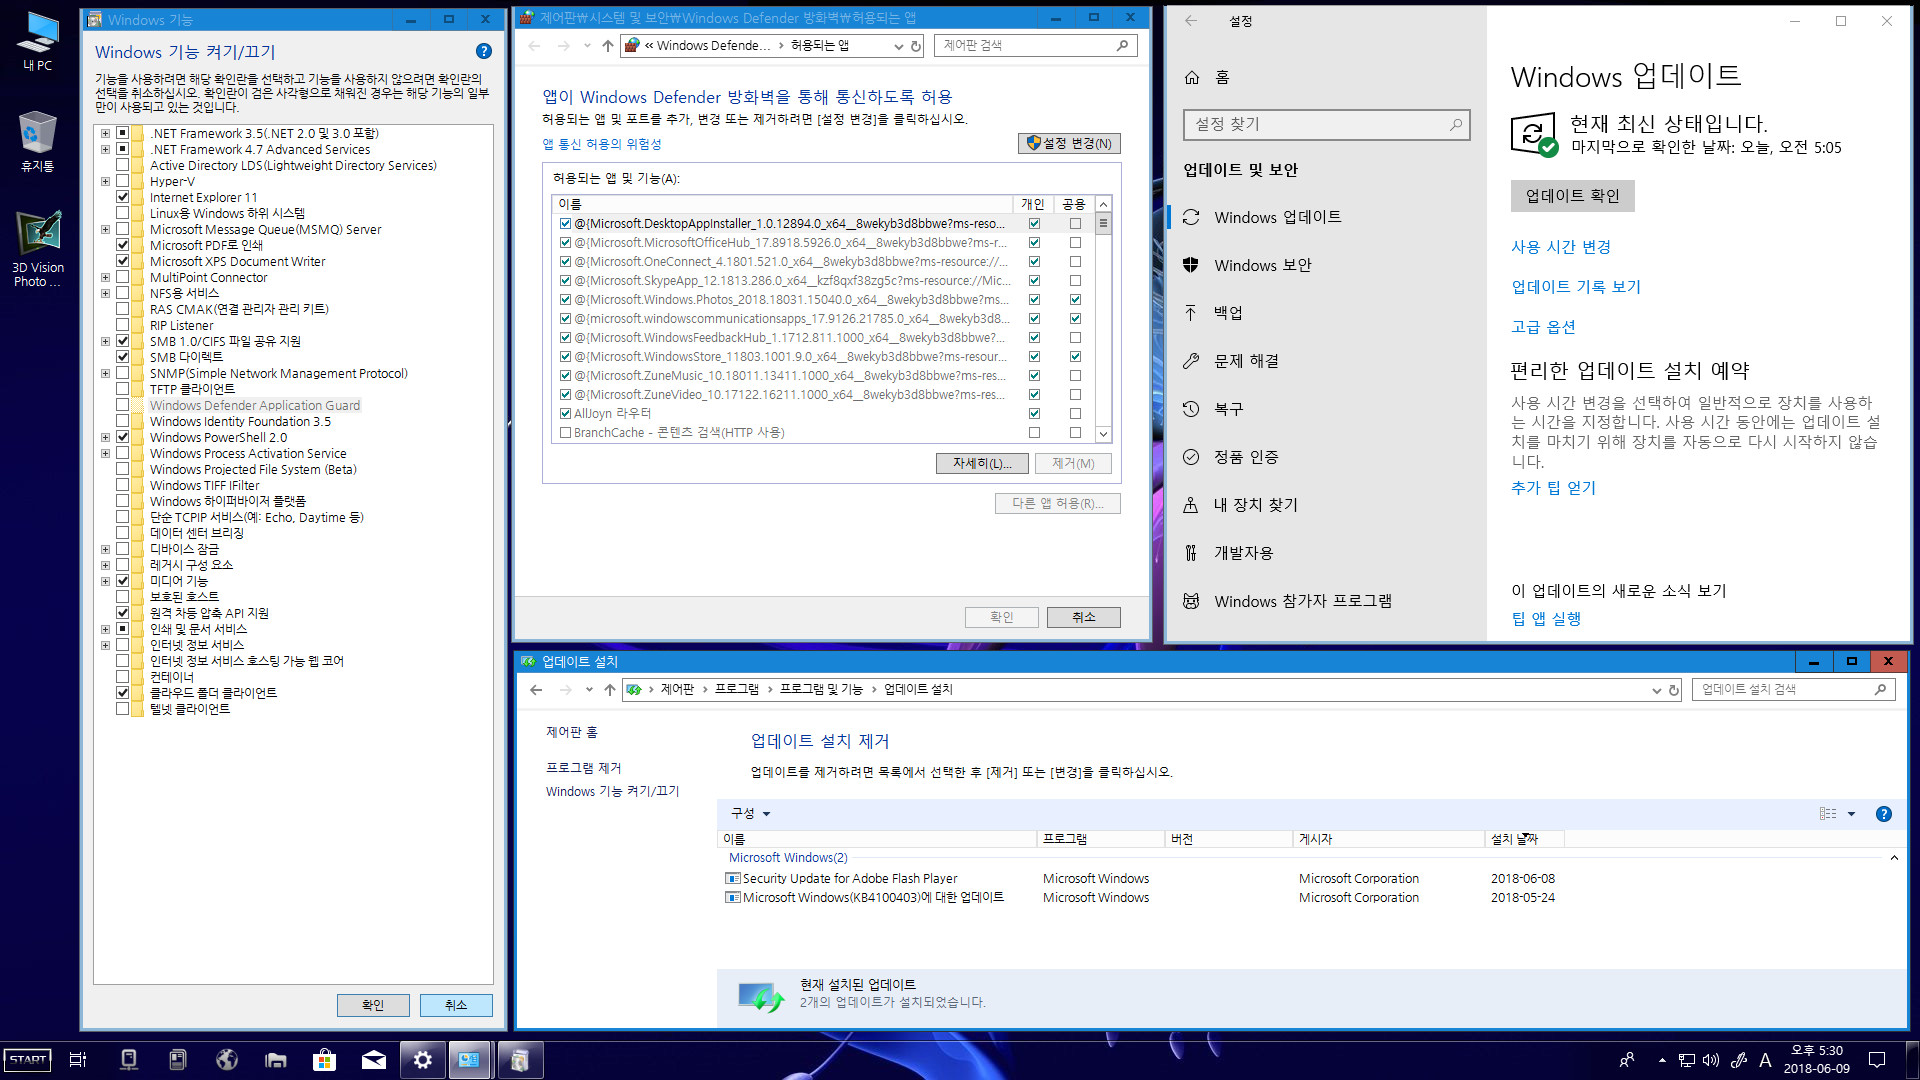
Task: Click the 개발자용 developer icon
Action: (x=1191, y=553)
